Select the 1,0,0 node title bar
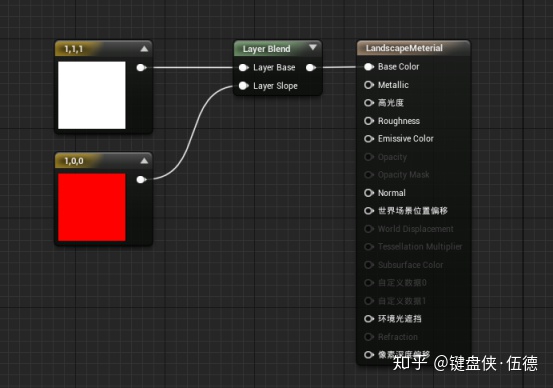 (x=103, y=161)
